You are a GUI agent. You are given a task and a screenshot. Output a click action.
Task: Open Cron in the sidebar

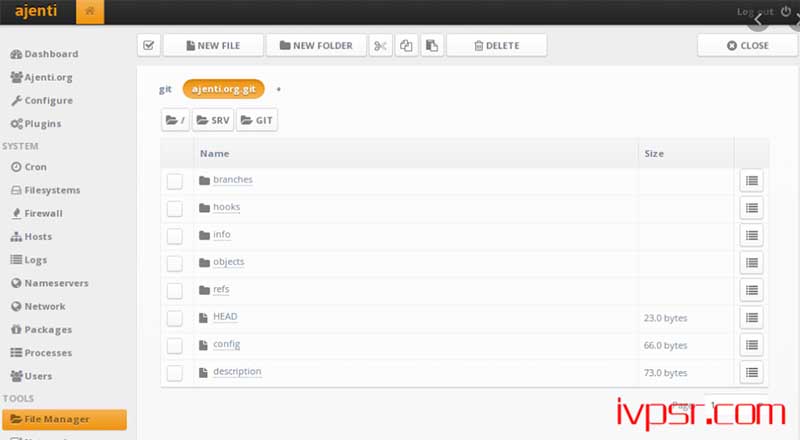[29, 167]
